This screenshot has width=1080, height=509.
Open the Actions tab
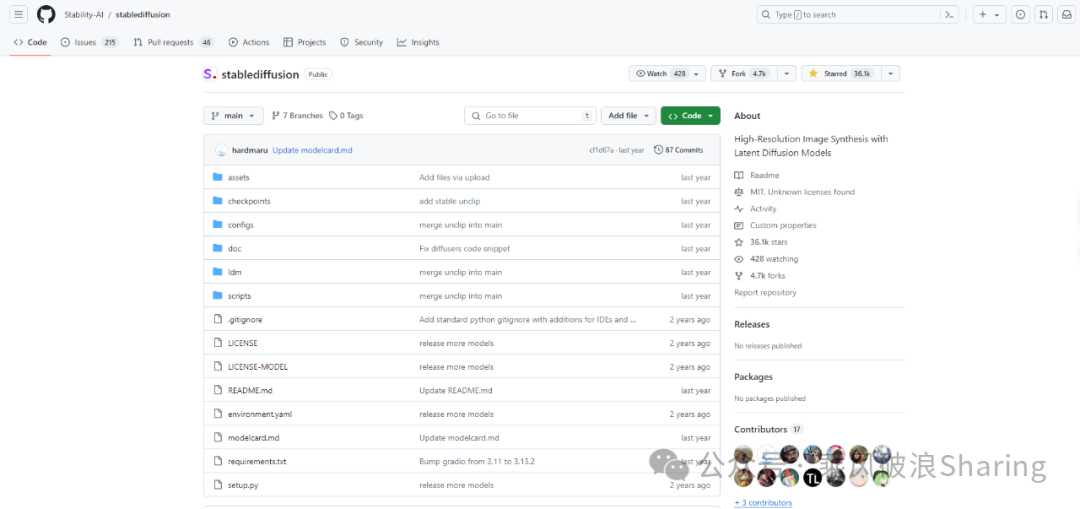pos(249,42)
